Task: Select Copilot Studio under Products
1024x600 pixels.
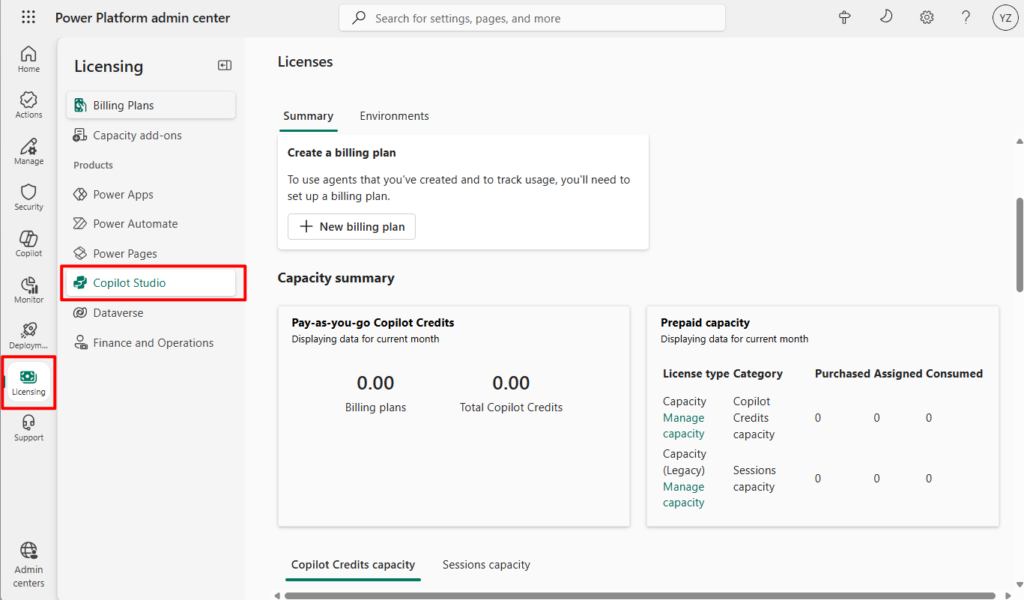Action: coord(129,283)
